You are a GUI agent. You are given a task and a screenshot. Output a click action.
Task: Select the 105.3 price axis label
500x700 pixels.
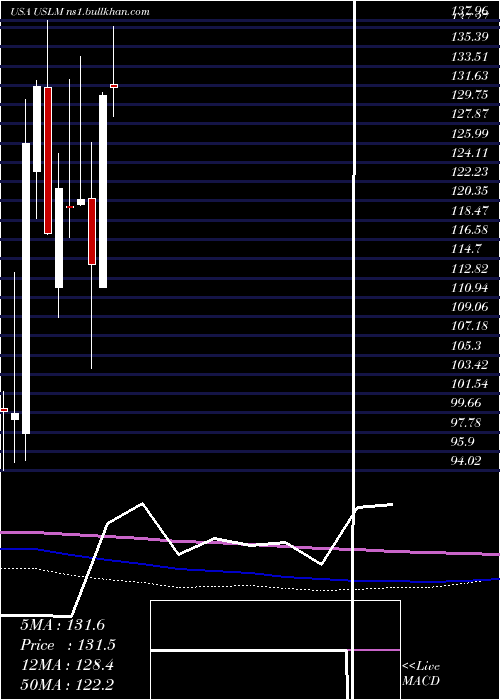tap(466, 345)
